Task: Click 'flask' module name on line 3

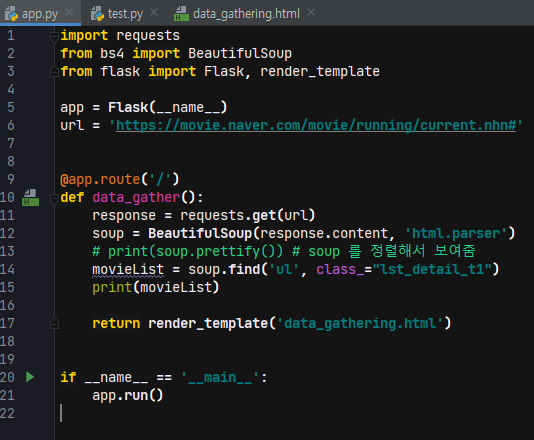Action: pos(120,72)
